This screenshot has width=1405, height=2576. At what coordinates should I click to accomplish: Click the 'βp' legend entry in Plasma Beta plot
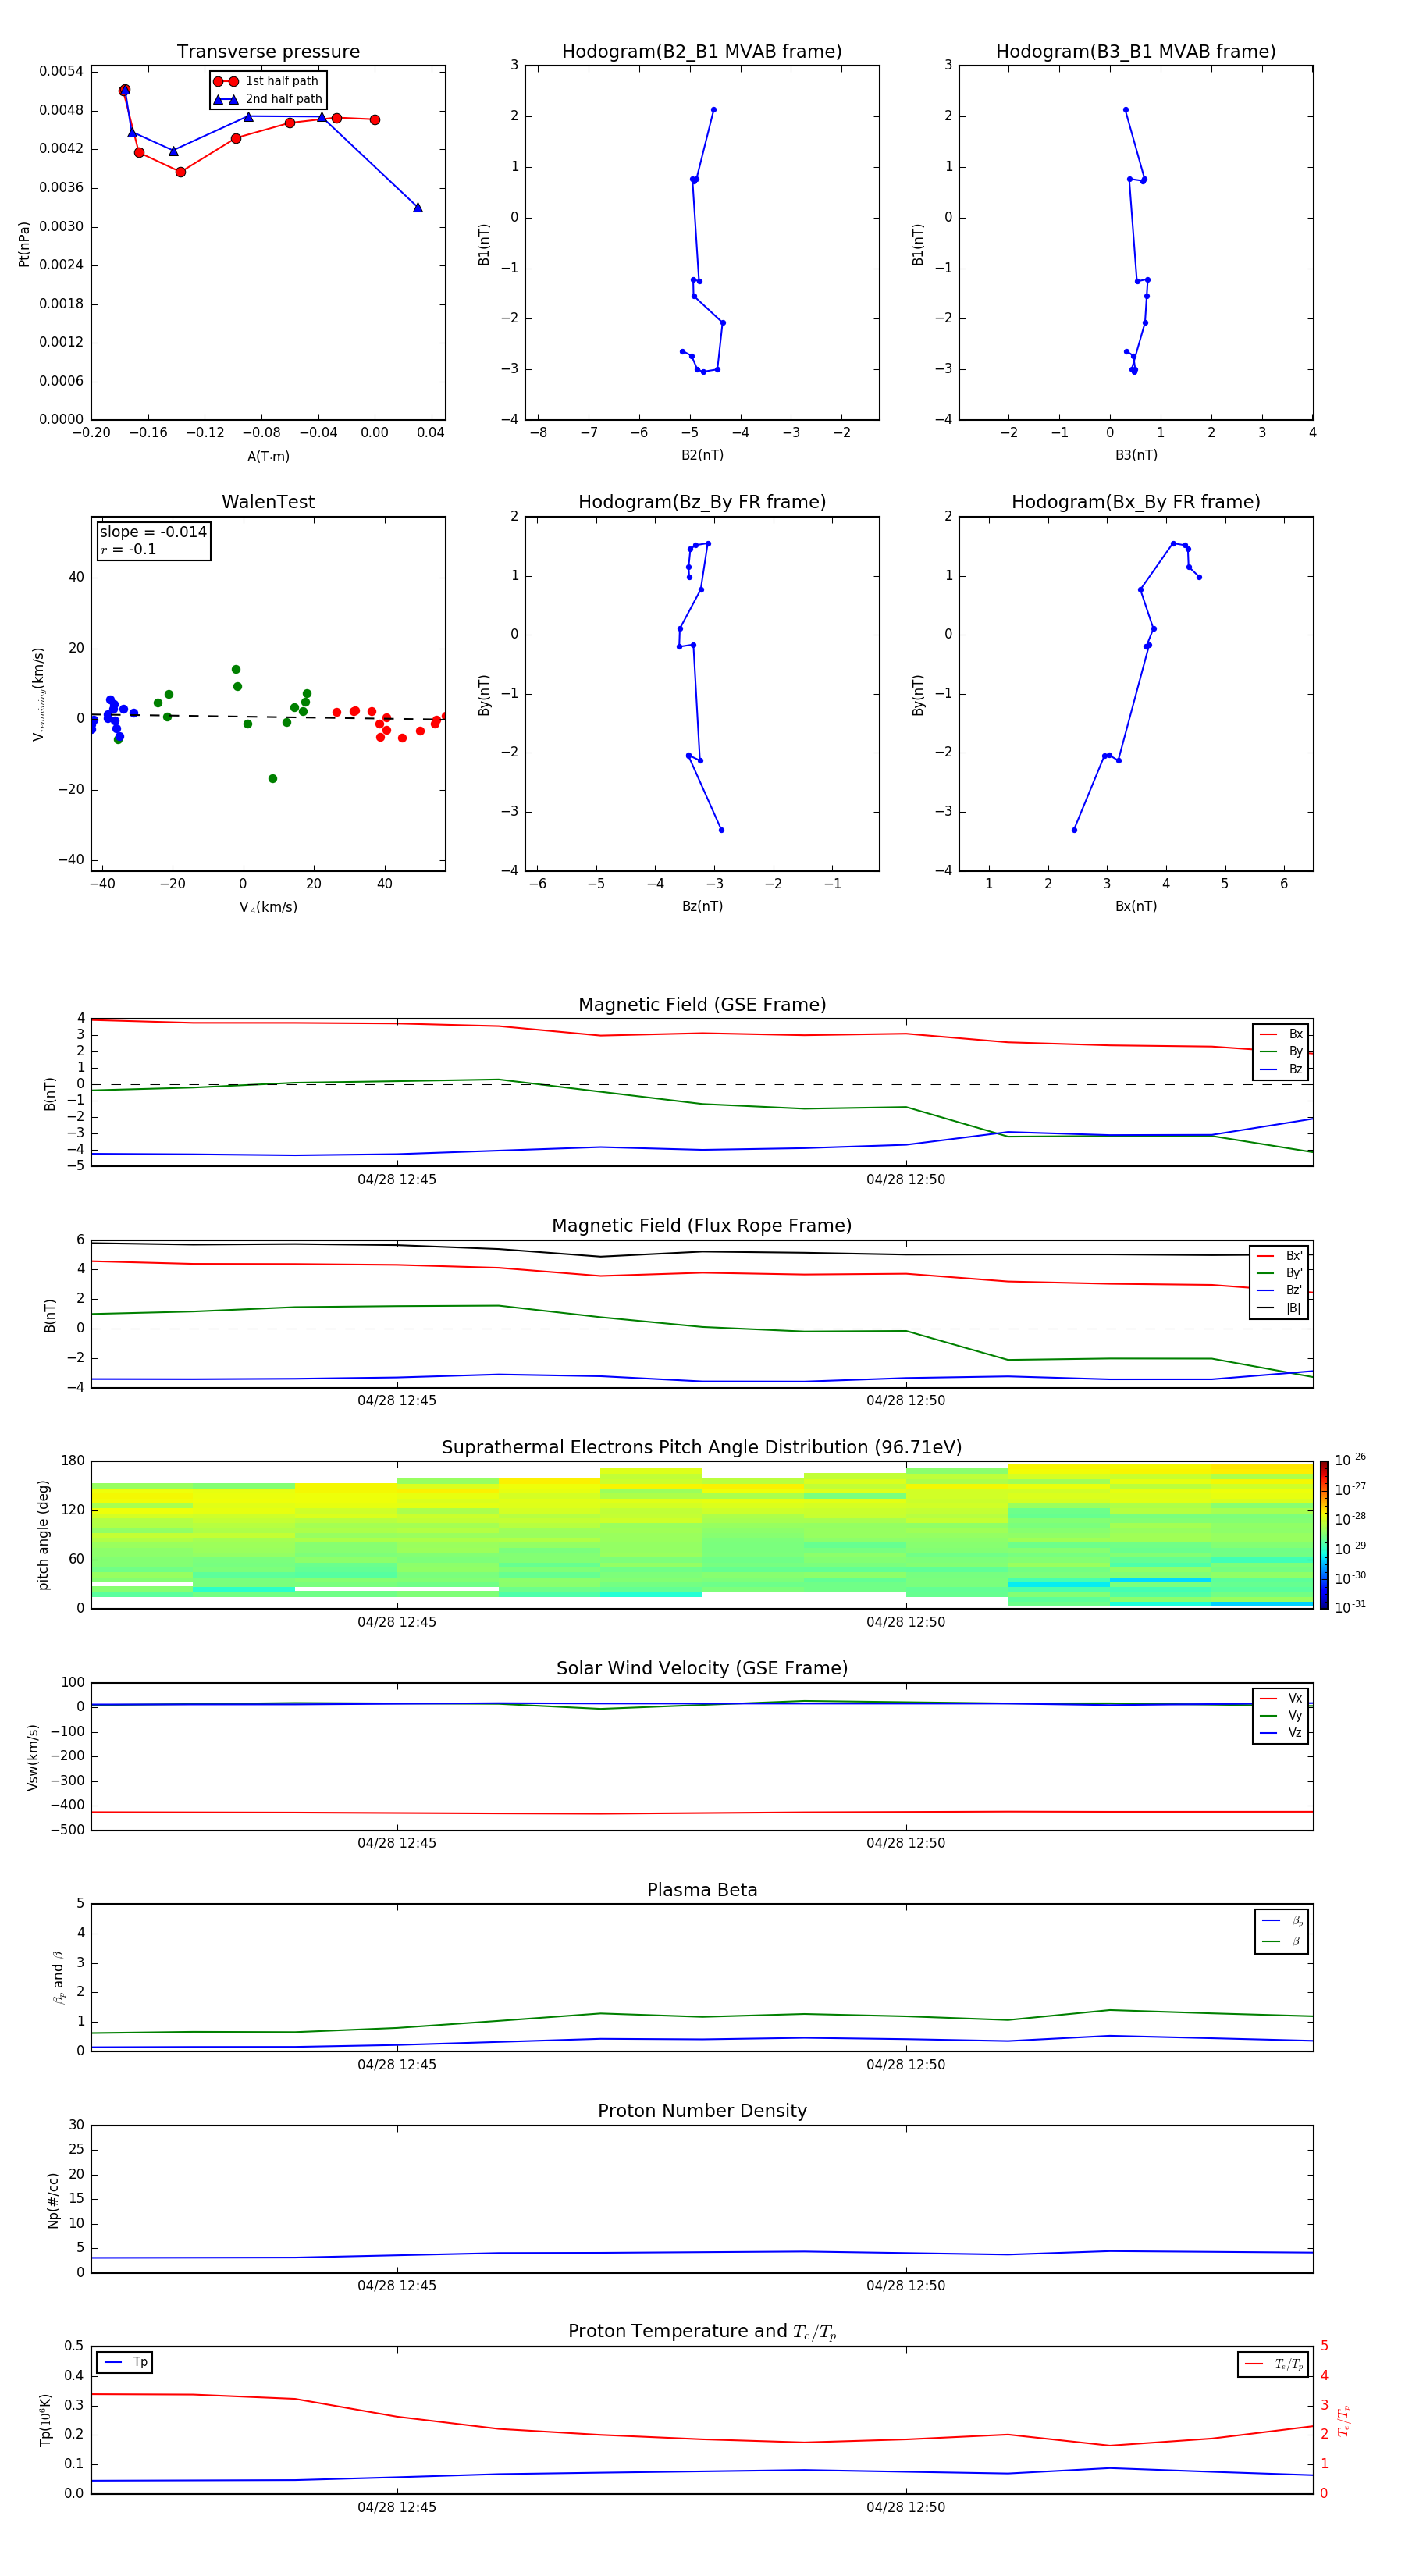(x=1282, y=1920)
